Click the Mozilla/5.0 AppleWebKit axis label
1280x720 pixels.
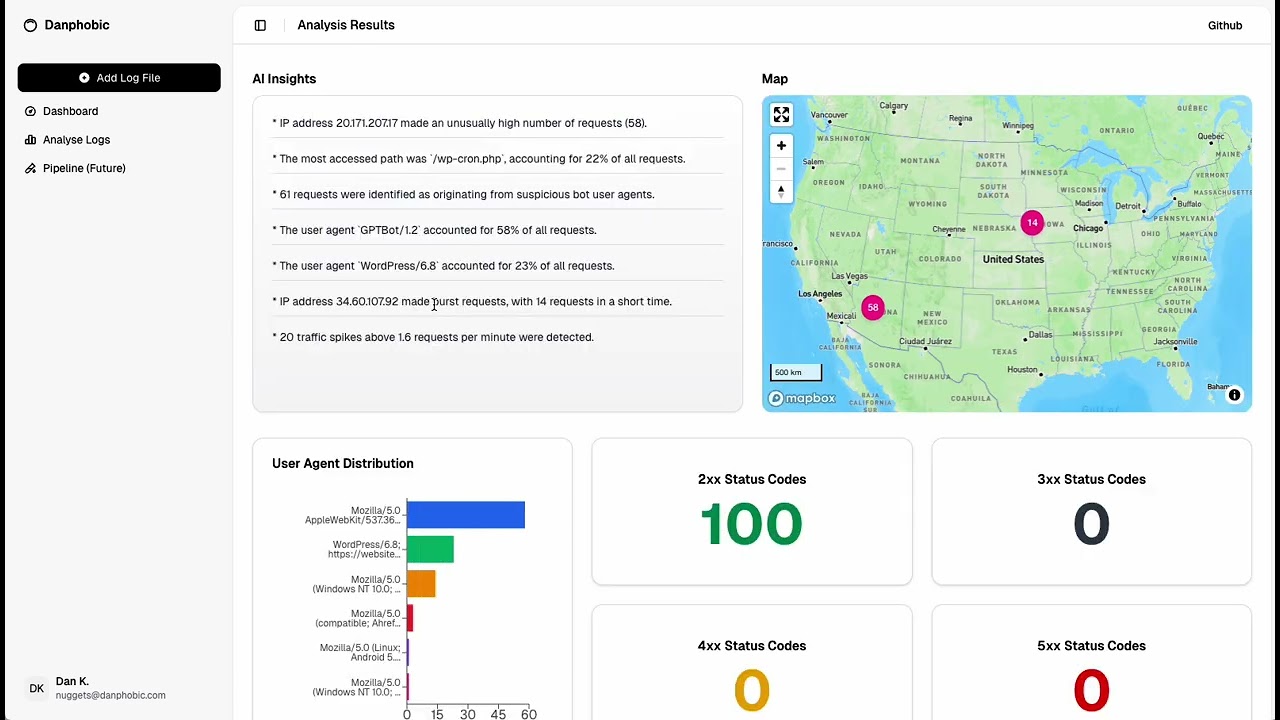352,515
